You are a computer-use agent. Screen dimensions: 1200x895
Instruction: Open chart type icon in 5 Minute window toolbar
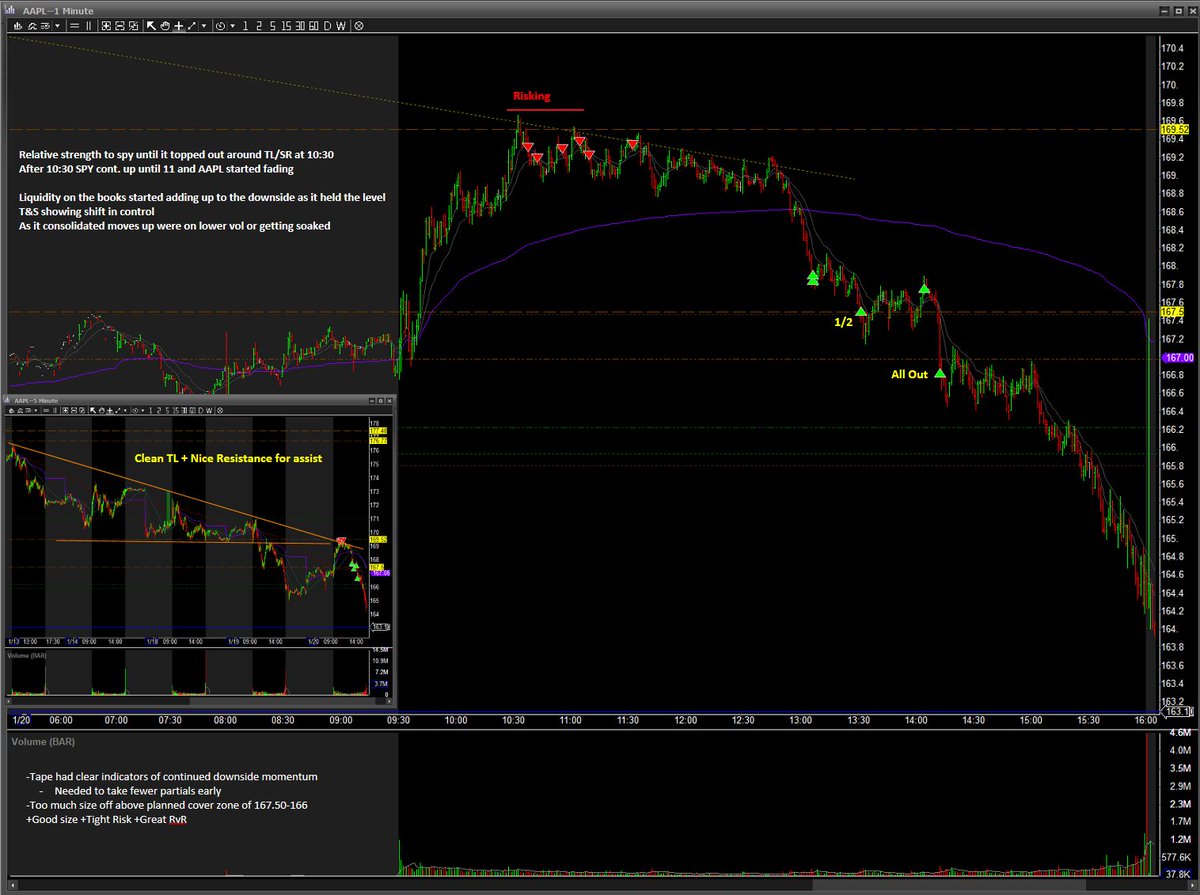12,410
